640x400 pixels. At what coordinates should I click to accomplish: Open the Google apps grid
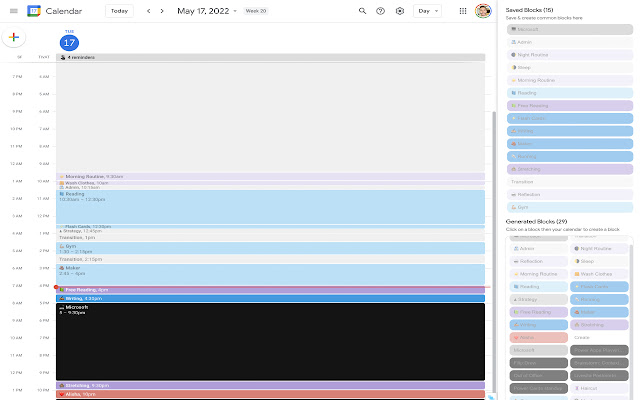463,11
